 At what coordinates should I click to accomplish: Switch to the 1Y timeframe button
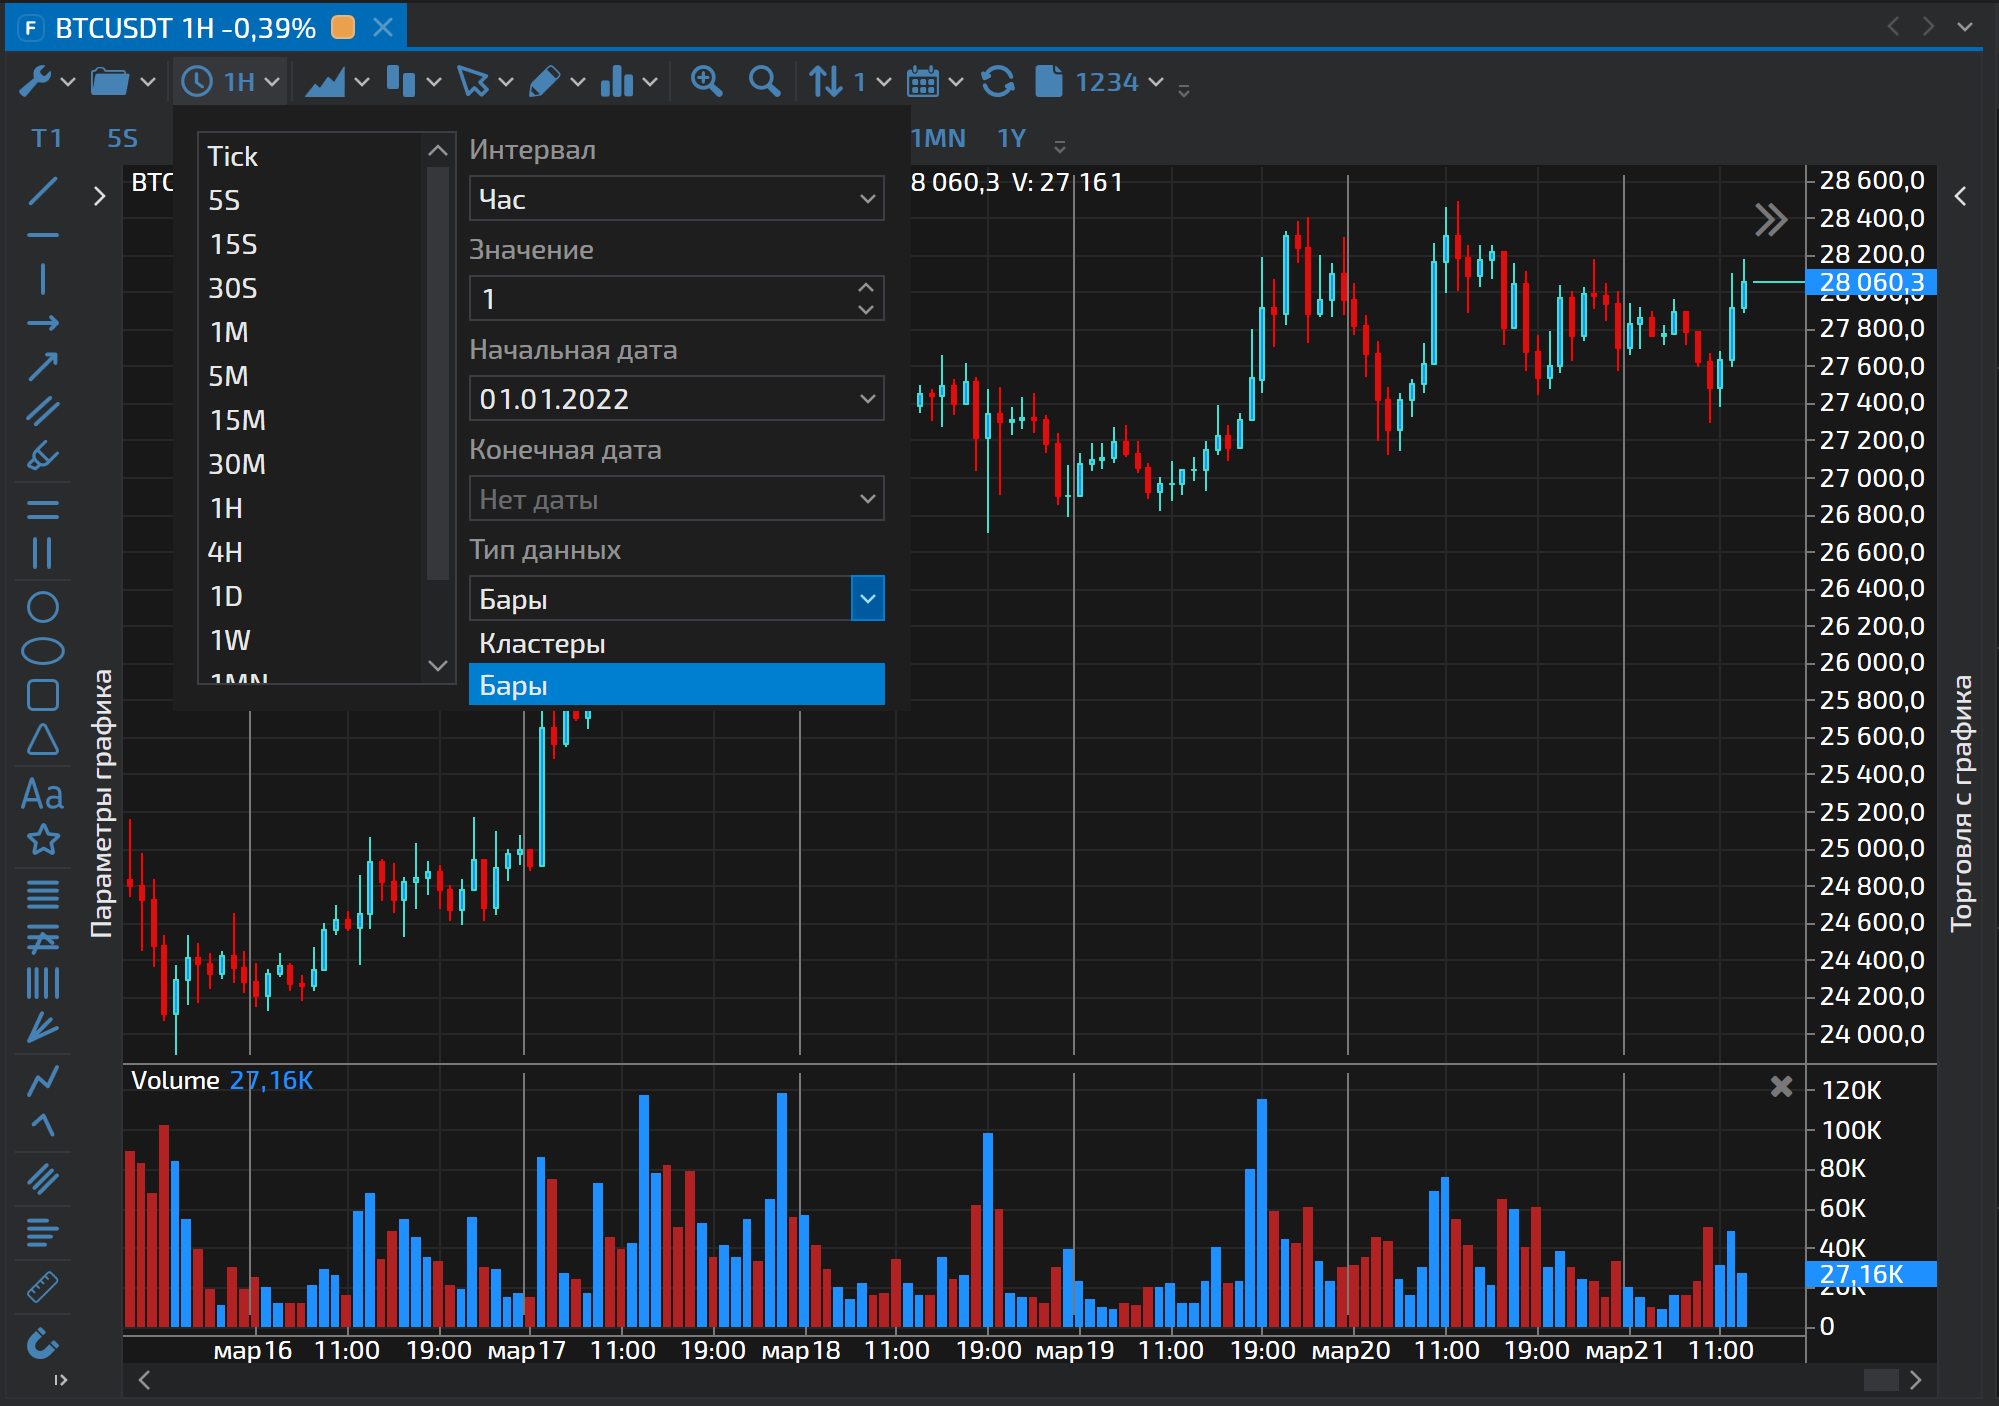[x=1011, y=138]
